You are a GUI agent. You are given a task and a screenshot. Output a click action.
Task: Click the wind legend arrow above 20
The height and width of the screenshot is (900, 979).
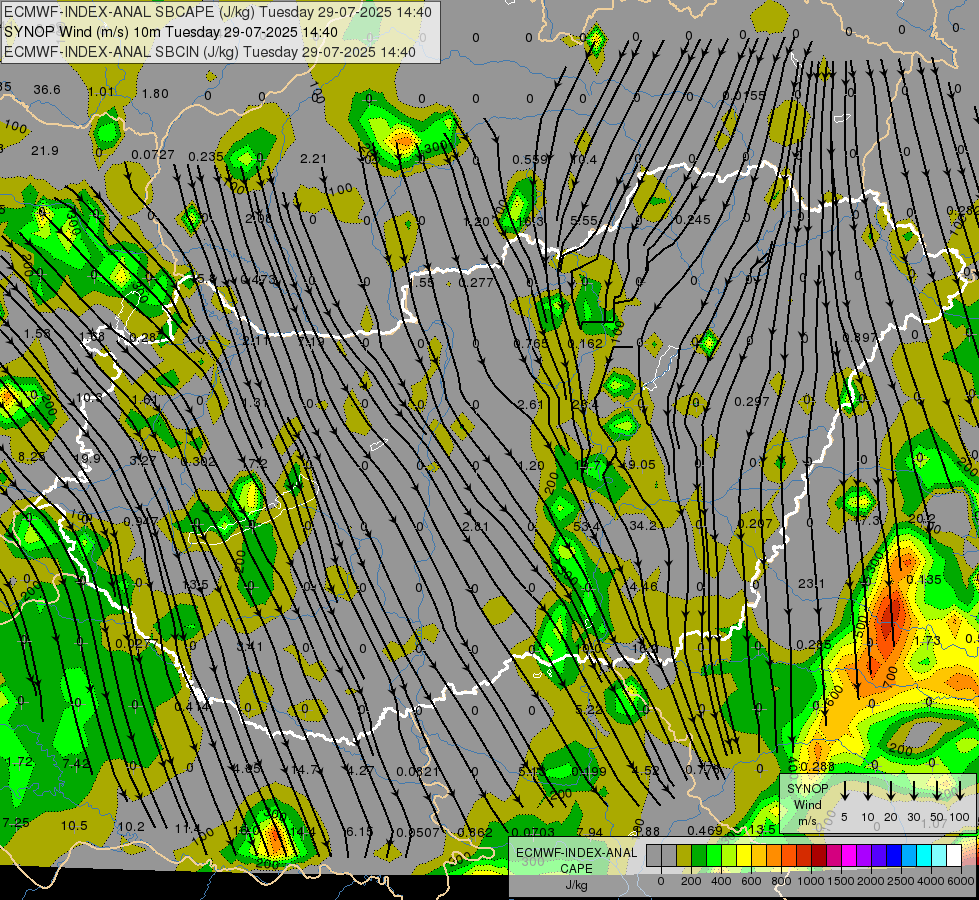[x=891, y=791]
